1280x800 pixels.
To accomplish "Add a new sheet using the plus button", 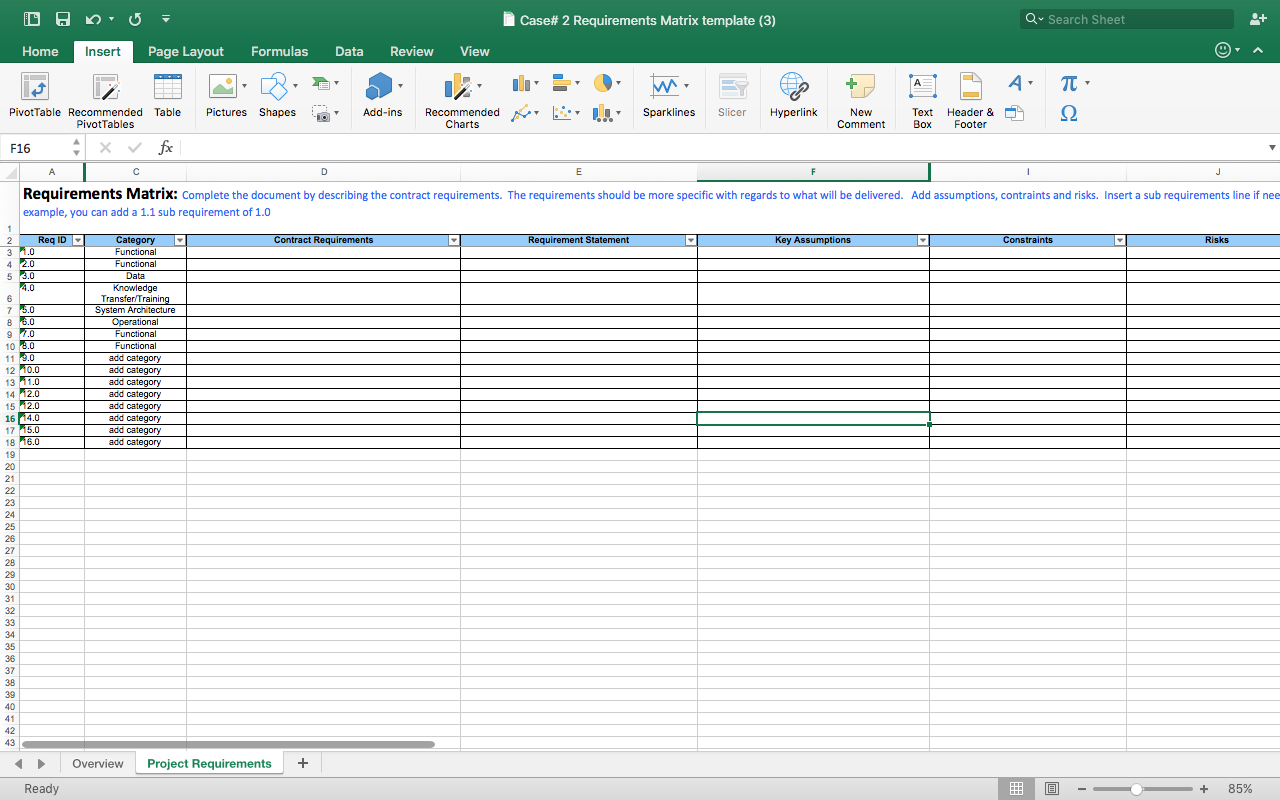I will (303, 762).
